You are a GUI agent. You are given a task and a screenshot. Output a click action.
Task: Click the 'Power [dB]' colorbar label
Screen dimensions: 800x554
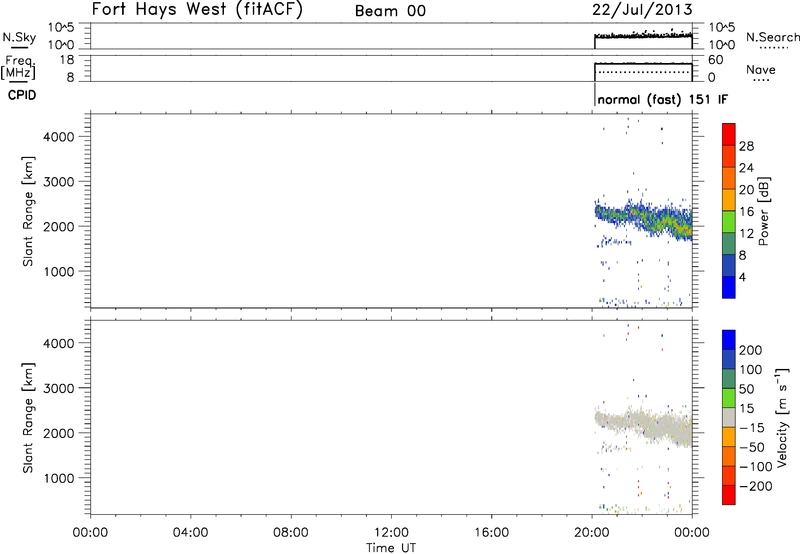click(x=764, y=211)
